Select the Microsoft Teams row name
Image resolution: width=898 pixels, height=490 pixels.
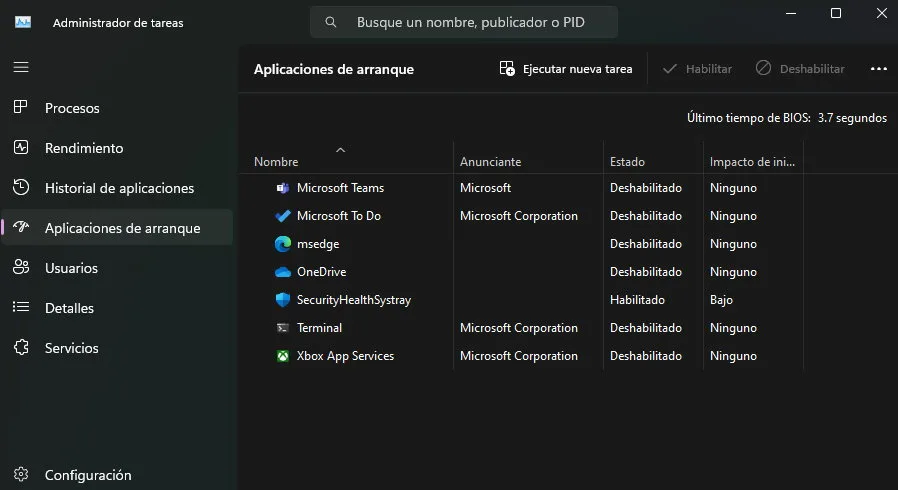tap(340, 188)
